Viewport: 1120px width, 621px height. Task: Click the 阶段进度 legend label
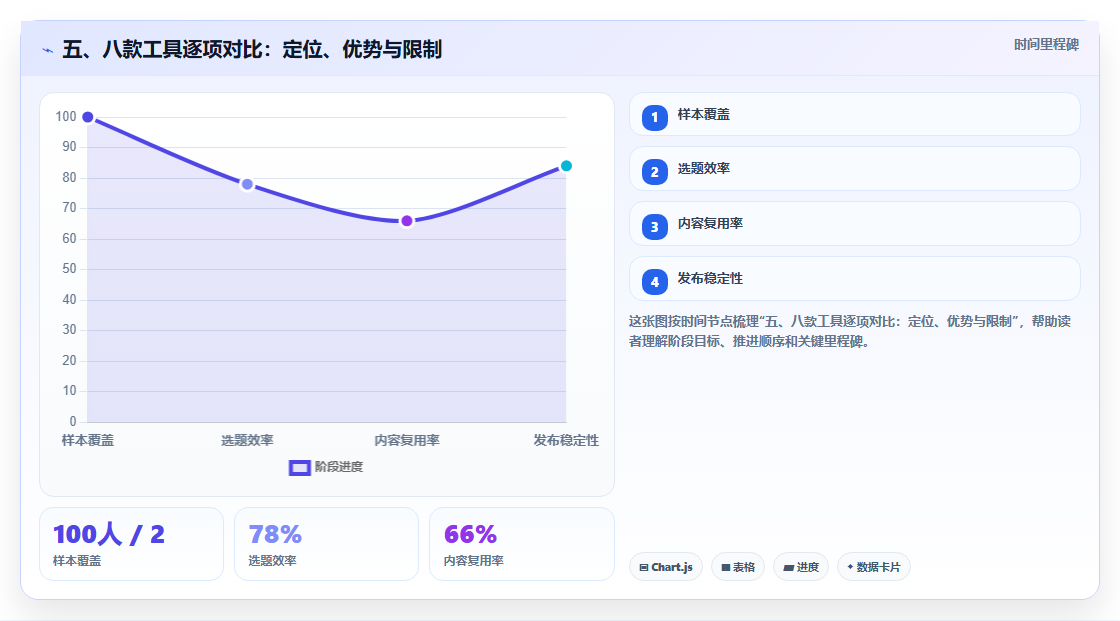coord(339,467)
